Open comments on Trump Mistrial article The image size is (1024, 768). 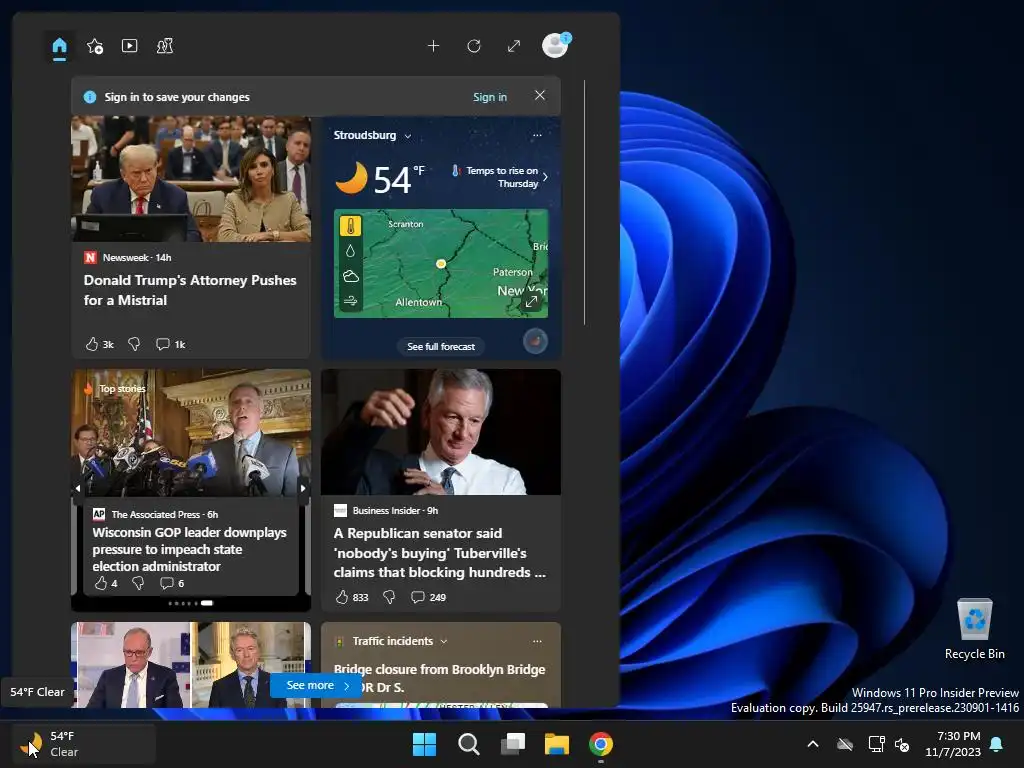click(x=170, y=344)
